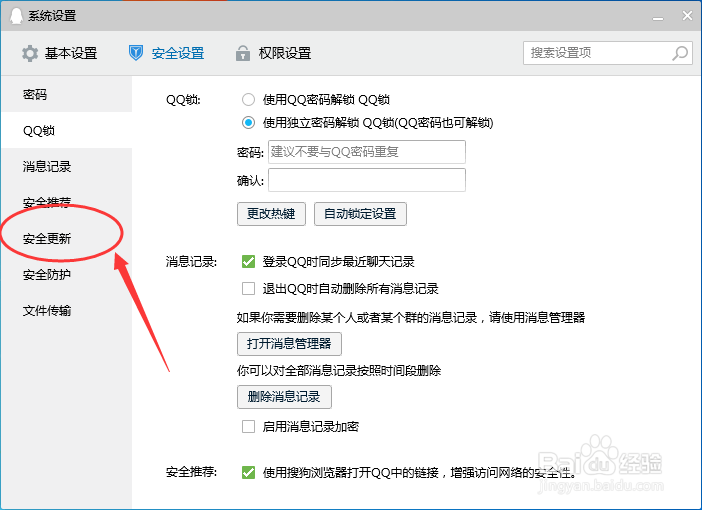
Task: Select 密码 in the sidebar
Action: pyautogui.click(x=66, y=94)
